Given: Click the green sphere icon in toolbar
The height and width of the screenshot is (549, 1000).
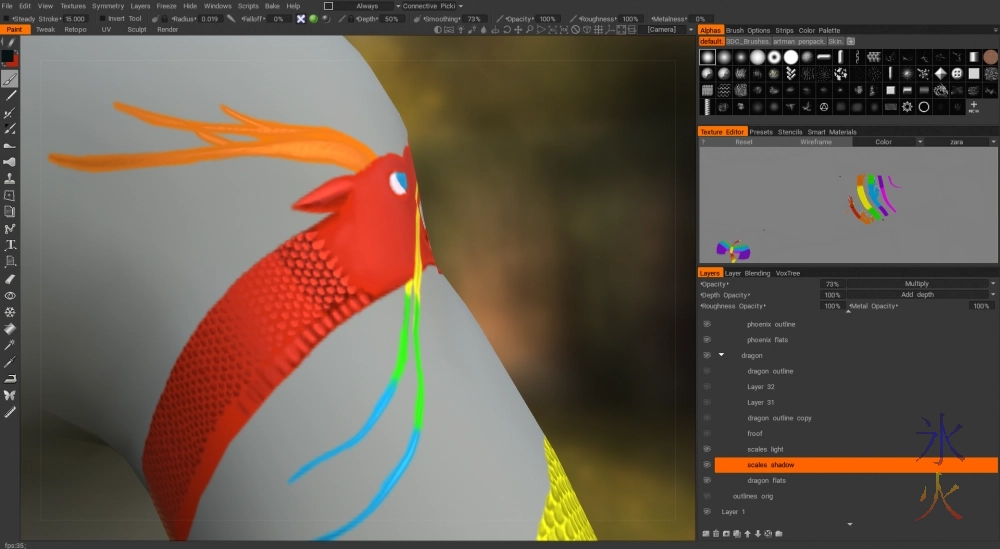Looking at the screenshot, I should 313,19.
